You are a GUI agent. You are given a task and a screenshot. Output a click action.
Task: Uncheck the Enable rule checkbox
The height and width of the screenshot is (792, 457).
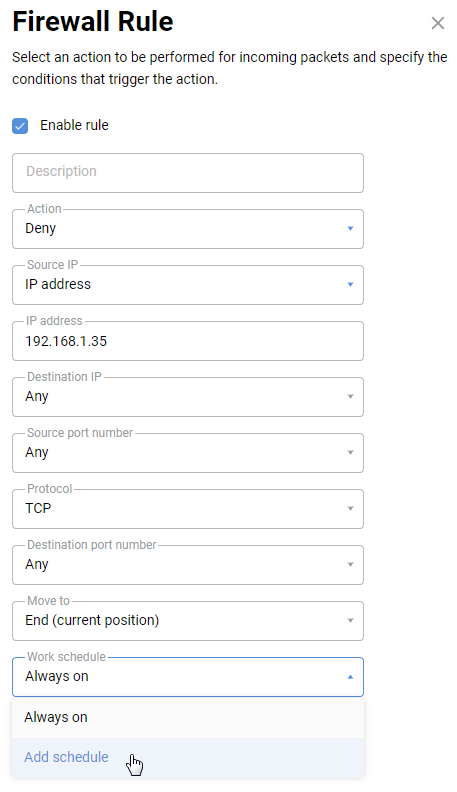click(20, 126)
